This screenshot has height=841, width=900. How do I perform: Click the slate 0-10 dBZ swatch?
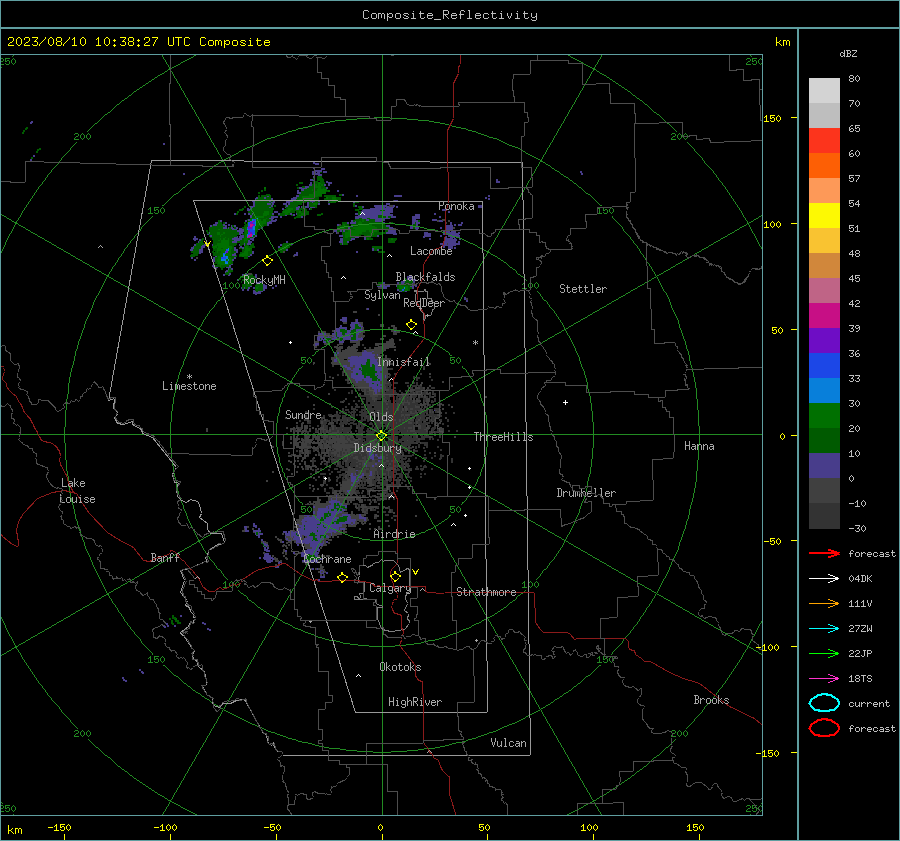(824, 466)
